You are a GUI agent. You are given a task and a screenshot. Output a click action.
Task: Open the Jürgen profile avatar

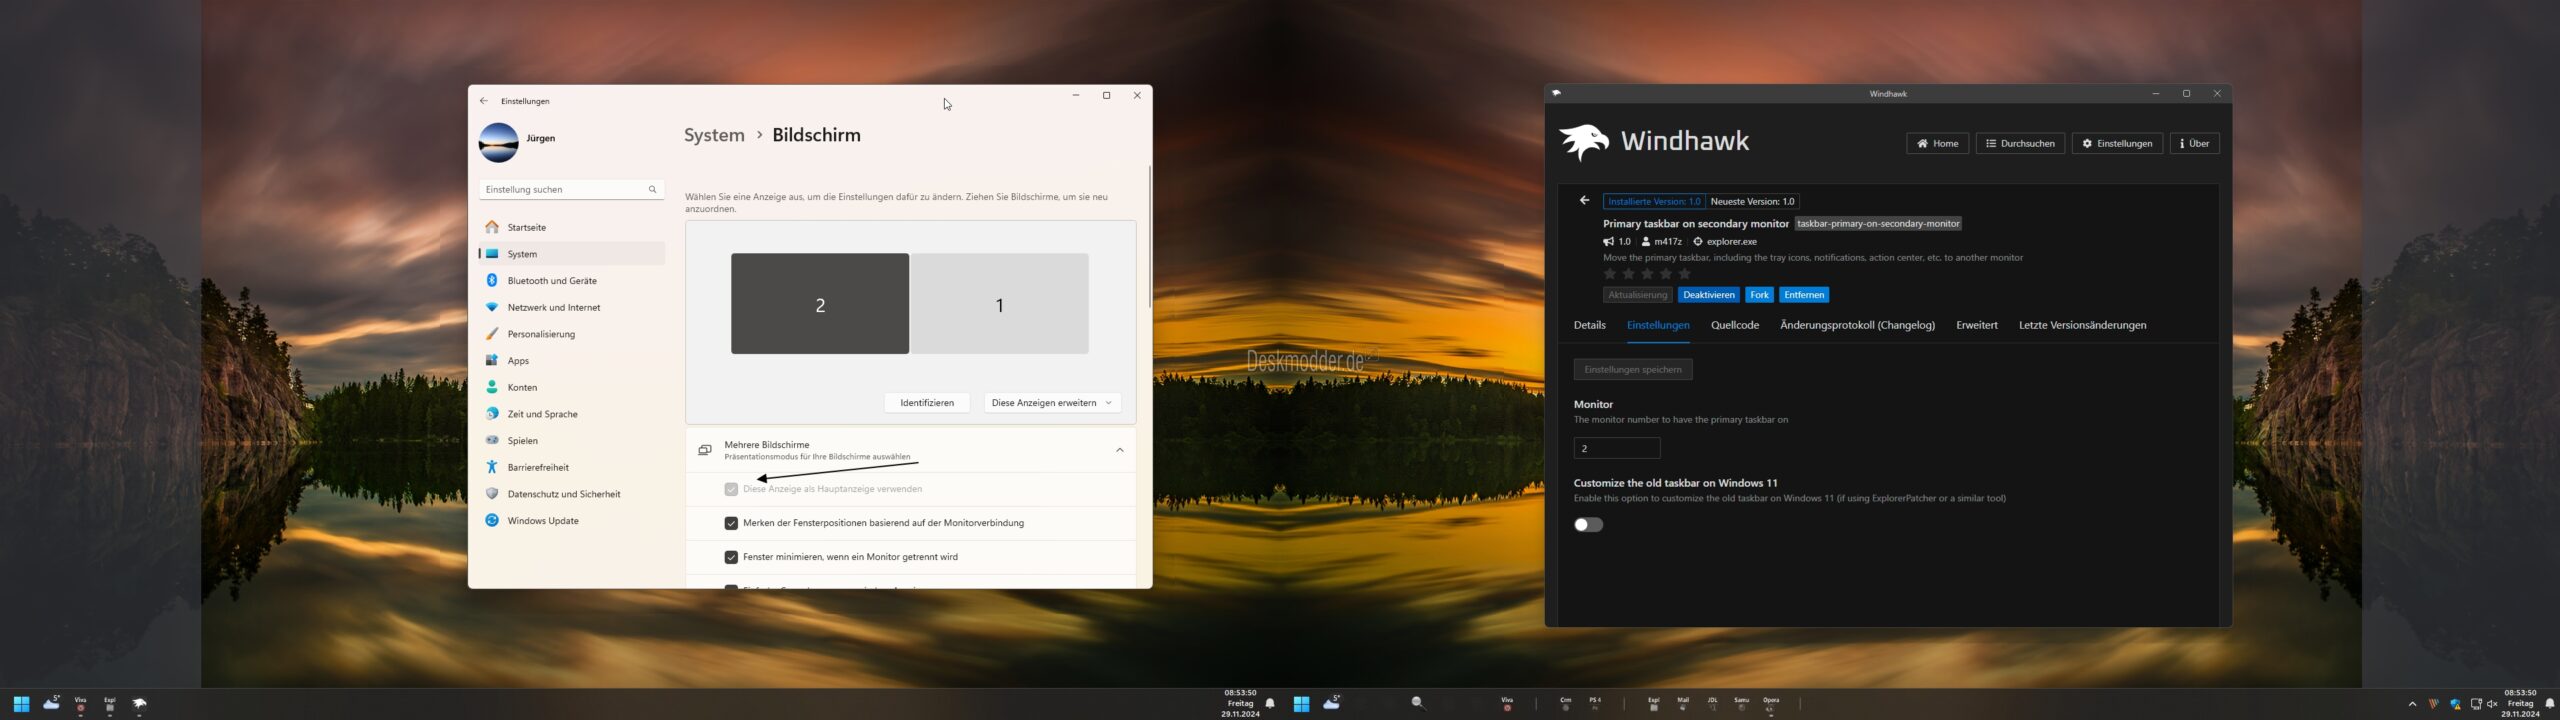pyautogui.click(x=498, y=142)
